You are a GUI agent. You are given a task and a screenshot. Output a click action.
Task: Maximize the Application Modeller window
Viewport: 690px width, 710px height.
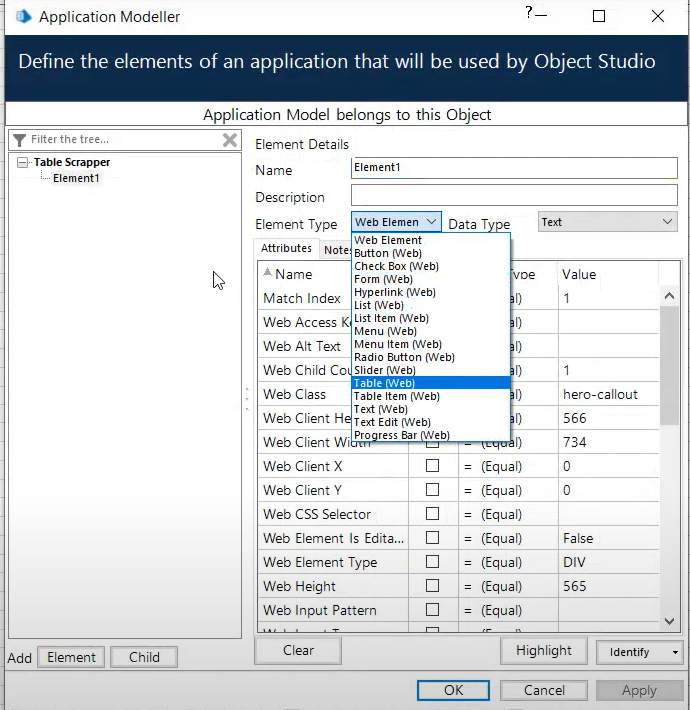(599, 16)
